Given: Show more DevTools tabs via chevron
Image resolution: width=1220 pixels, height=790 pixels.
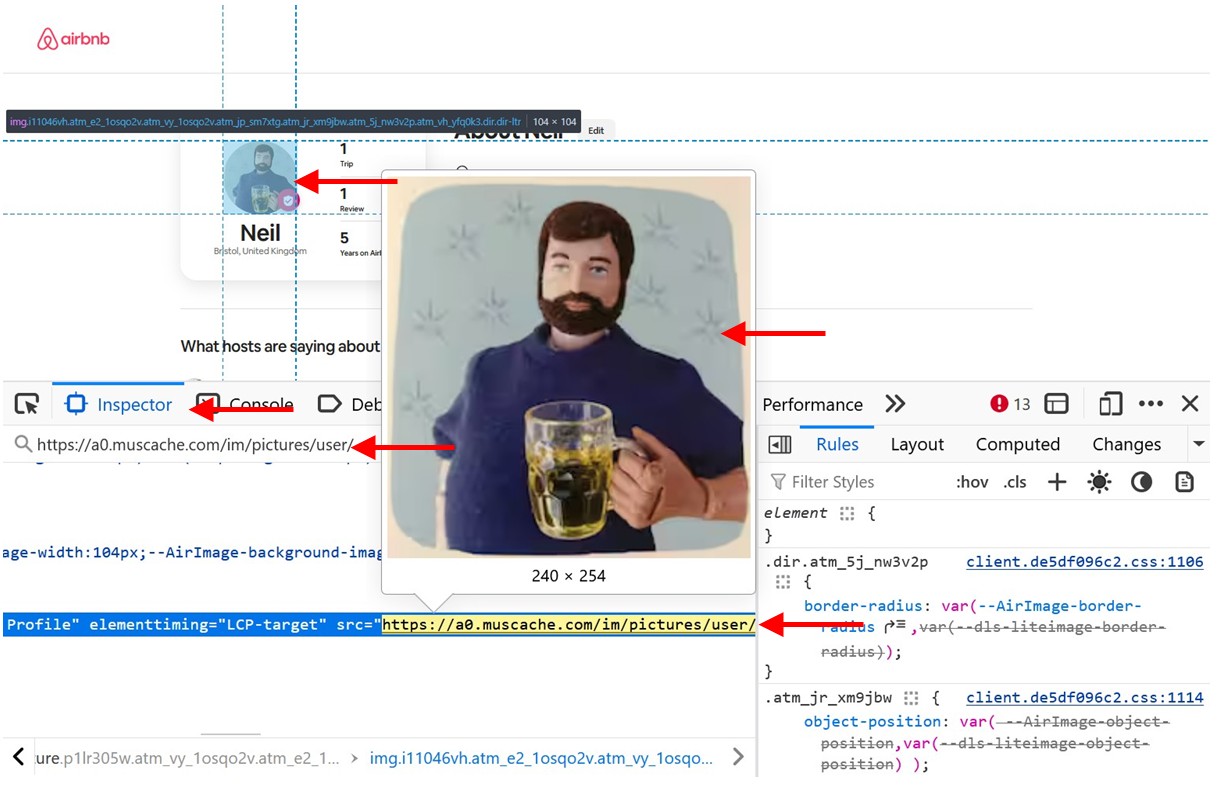Looking at the screenshot, I should tap(895, 404).
